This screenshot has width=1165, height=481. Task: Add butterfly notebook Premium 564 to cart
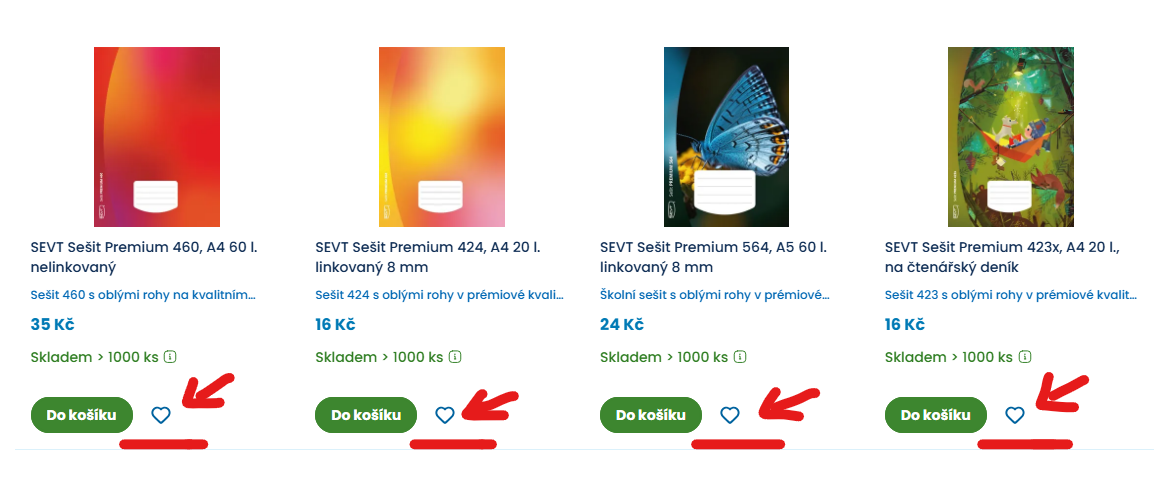[650, 415]
